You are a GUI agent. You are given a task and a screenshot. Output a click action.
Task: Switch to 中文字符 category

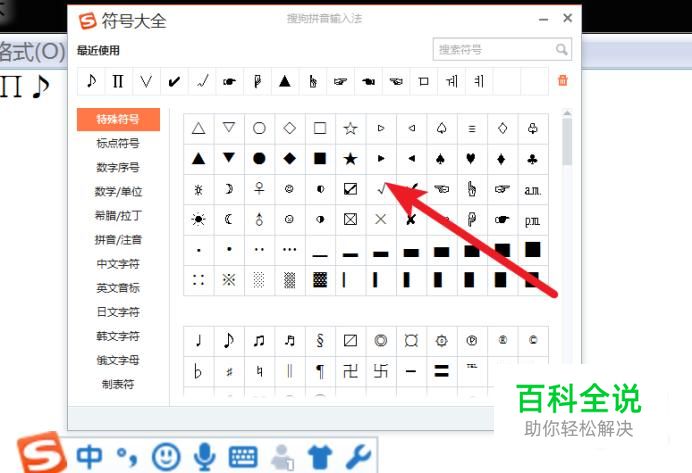118,264
